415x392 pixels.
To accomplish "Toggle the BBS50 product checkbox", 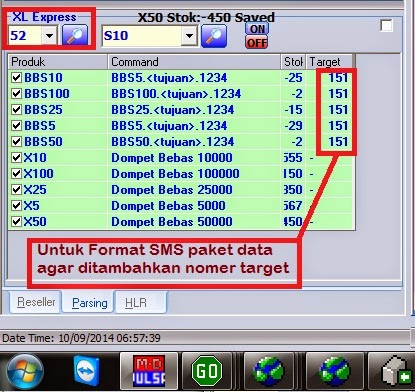I will (16, 141).
